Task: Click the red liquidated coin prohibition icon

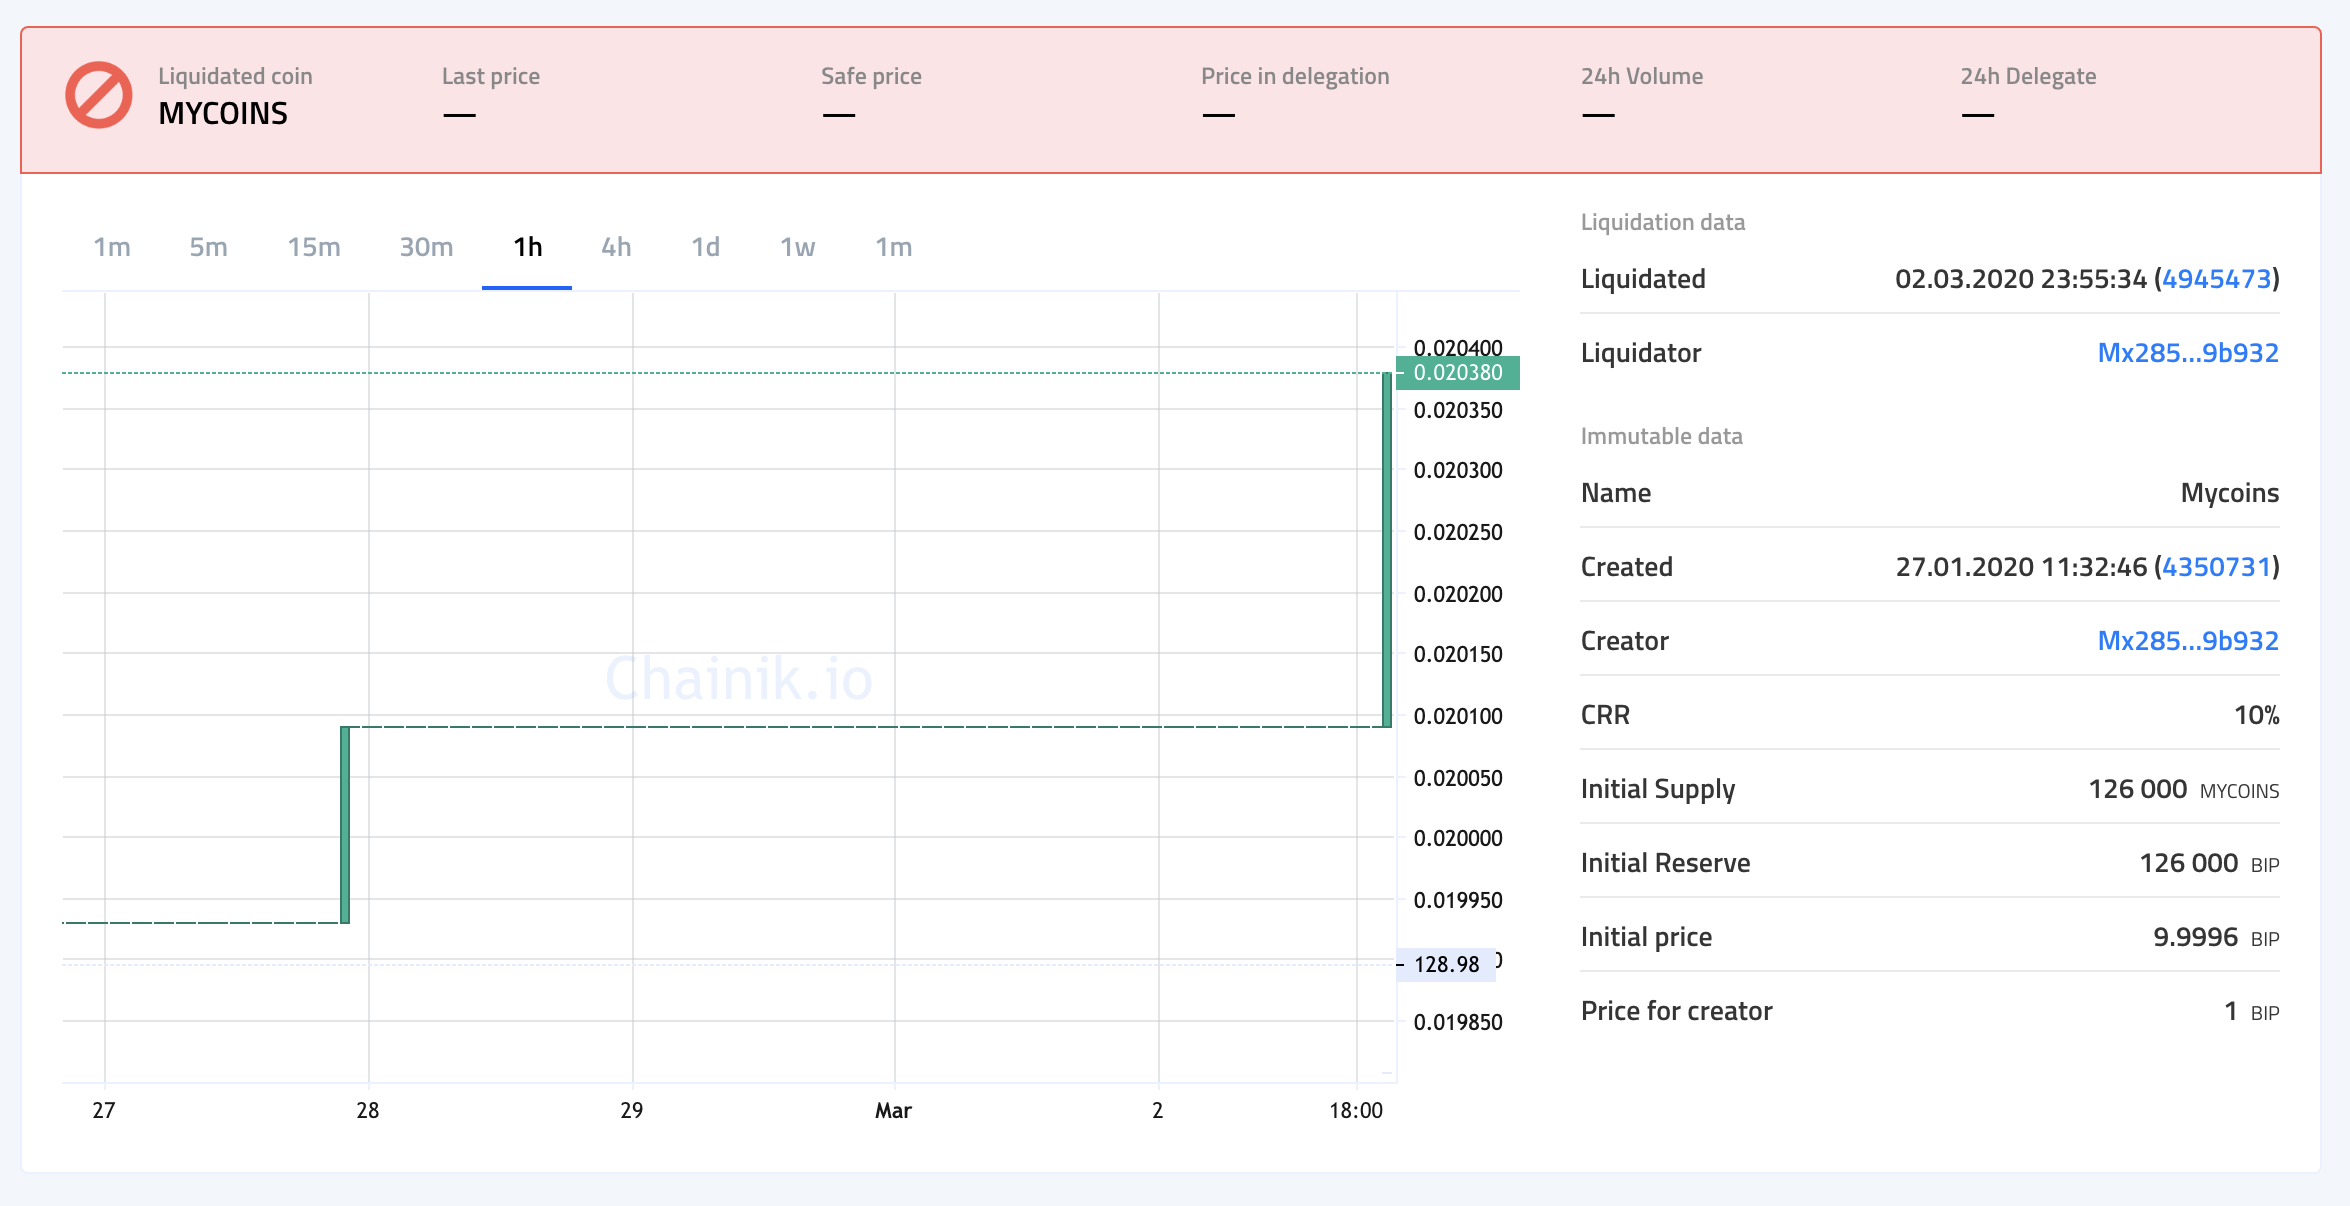Action: (99, 96)
